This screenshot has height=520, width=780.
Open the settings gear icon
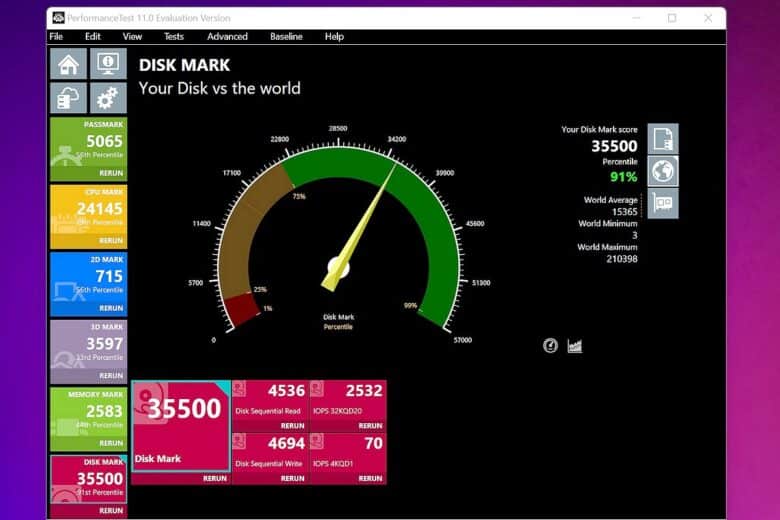coord(108,98)
